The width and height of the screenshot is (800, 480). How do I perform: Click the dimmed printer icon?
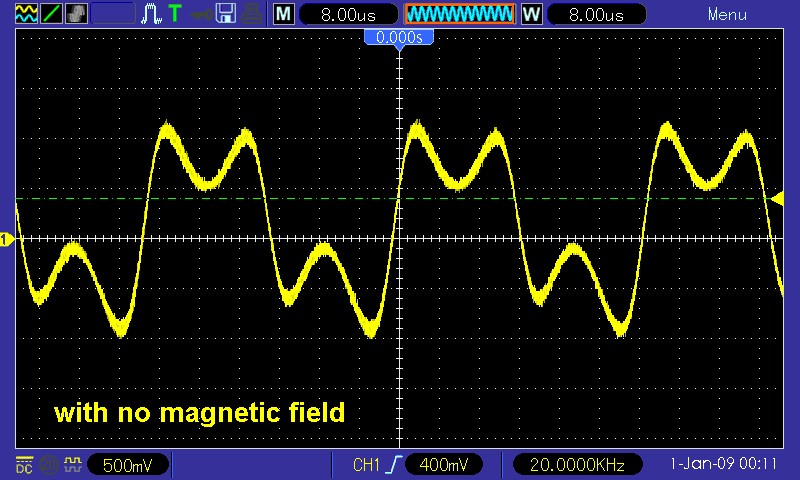pyautogui.click(x=252, y=14)
